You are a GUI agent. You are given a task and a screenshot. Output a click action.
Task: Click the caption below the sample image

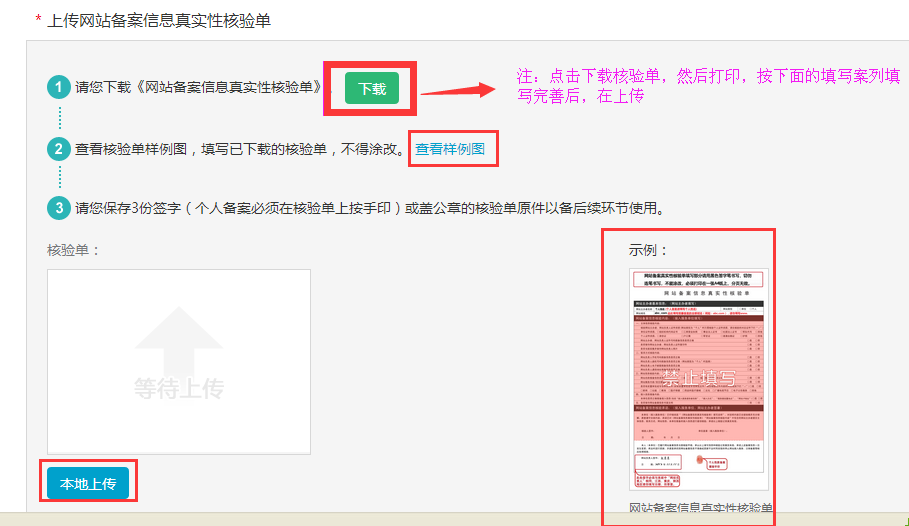click(701, 508)
